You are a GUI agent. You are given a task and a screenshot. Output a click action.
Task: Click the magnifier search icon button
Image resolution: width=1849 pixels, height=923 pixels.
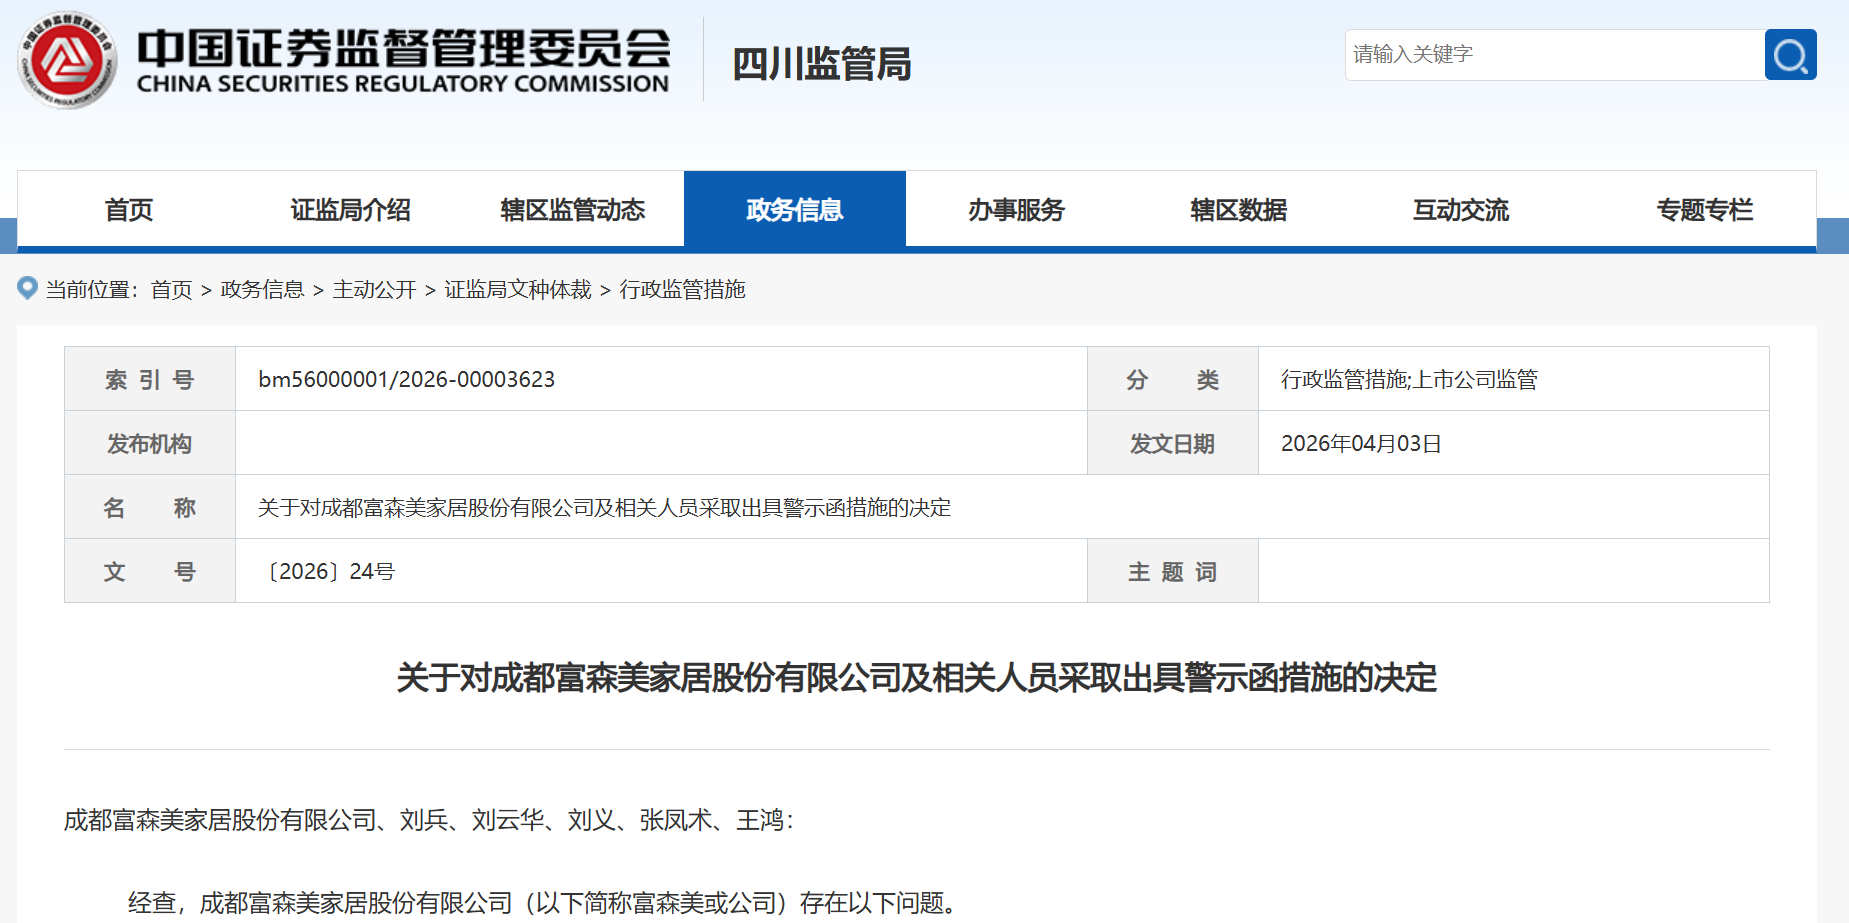click(1790, 55)
